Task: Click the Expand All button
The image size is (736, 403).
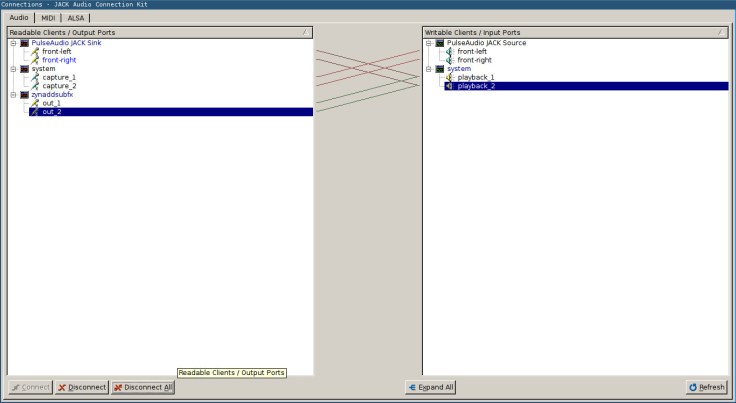Action: pos(430,387)
